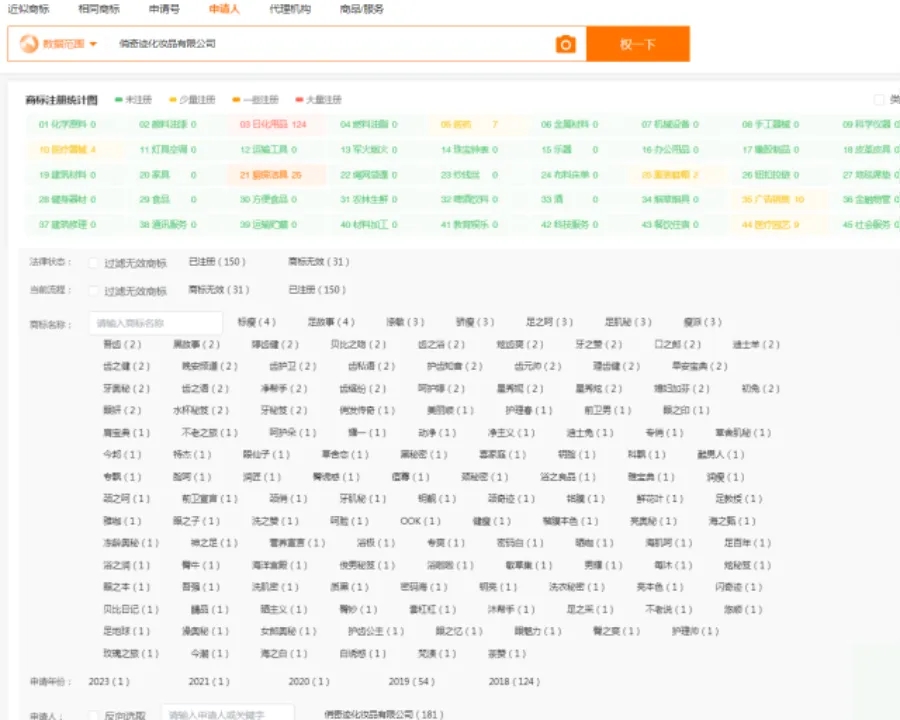900x720 pixels.
Task: Filter by application year 2018 (124)
Action: 514,682
